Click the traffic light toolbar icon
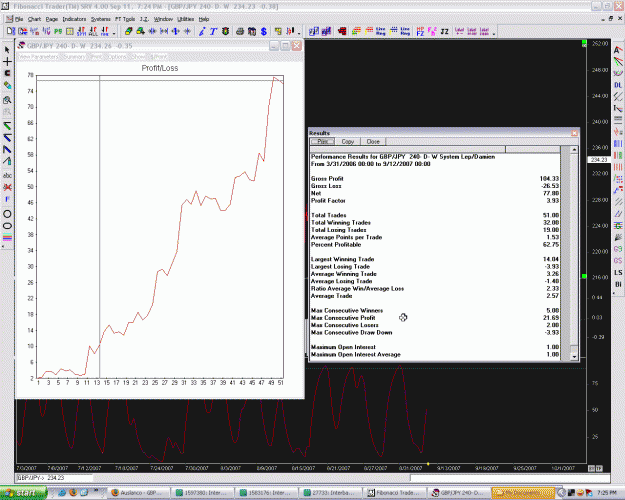This screenshot has height=500, width=625. point(226,31)
